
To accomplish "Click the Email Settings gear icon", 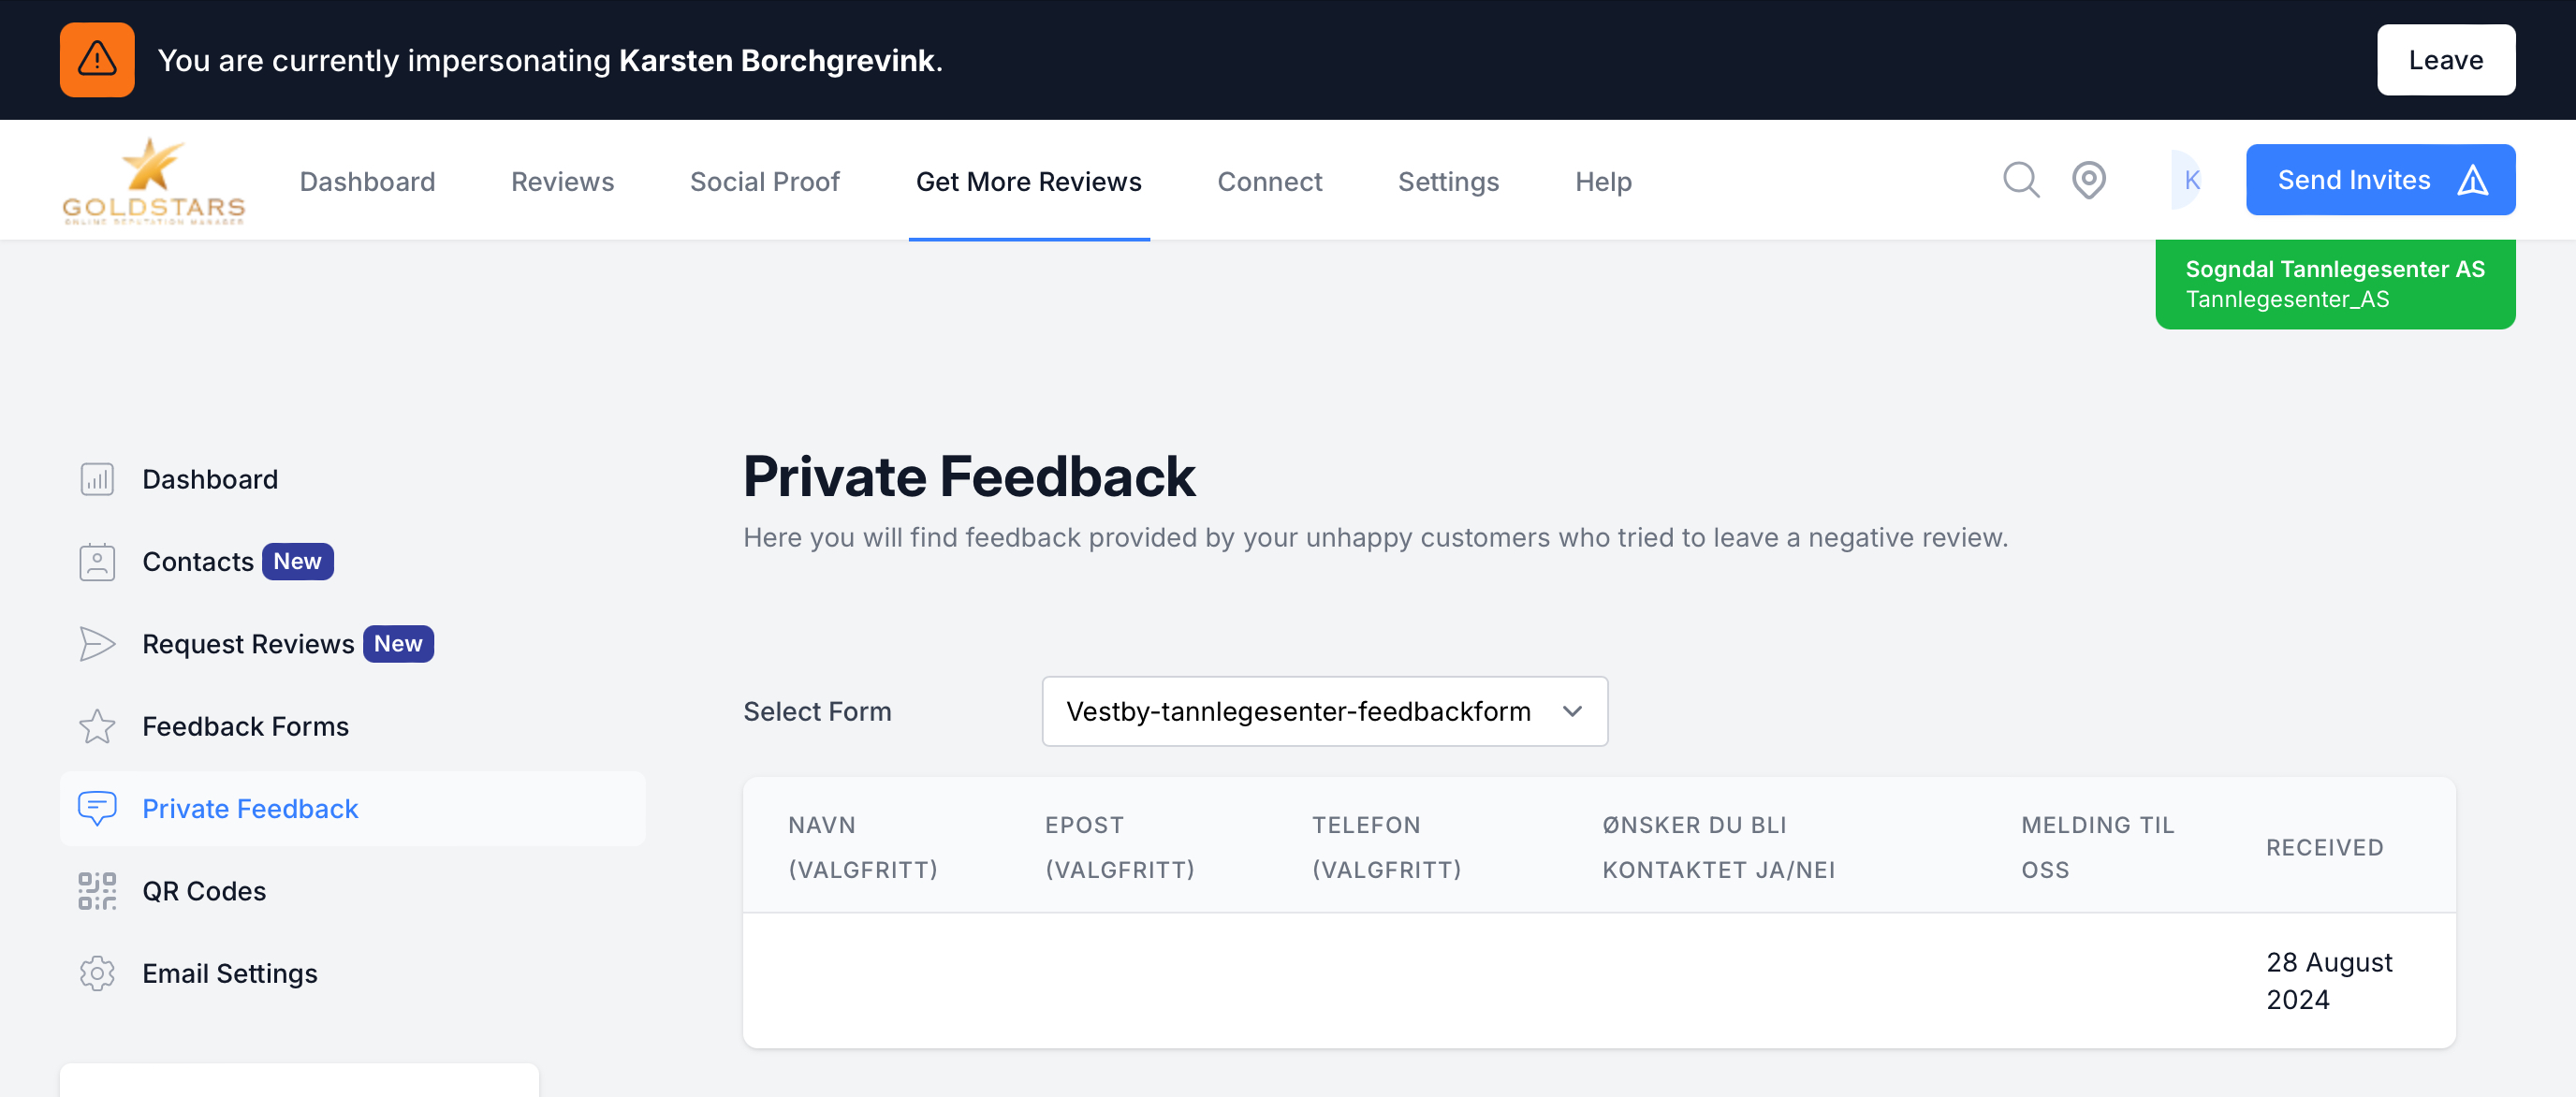I will pyautogui.click(x=97, y=973).
